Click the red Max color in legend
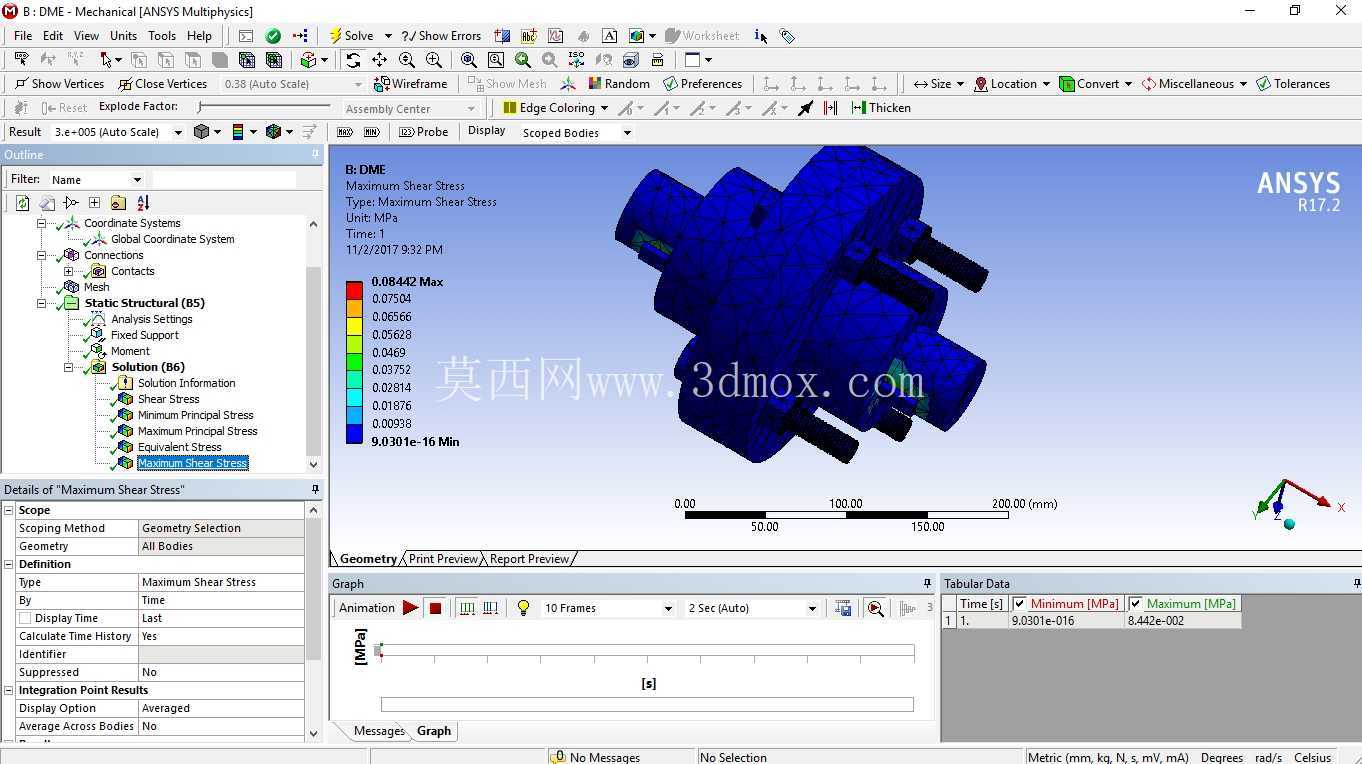This screenshot has width=1362, height=764. pyautogui.click(x=354, y=290)
